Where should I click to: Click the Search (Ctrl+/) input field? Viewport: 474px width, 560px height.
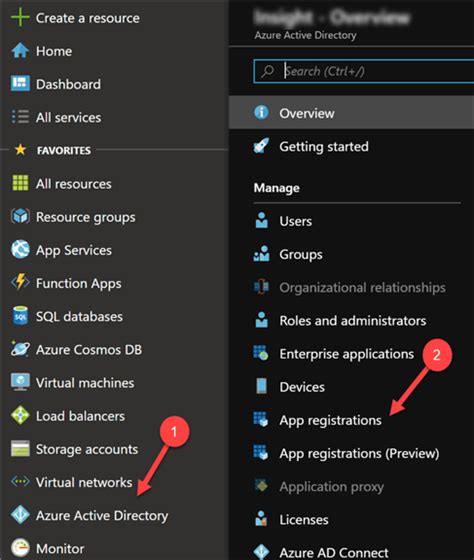tap(364, 71)
